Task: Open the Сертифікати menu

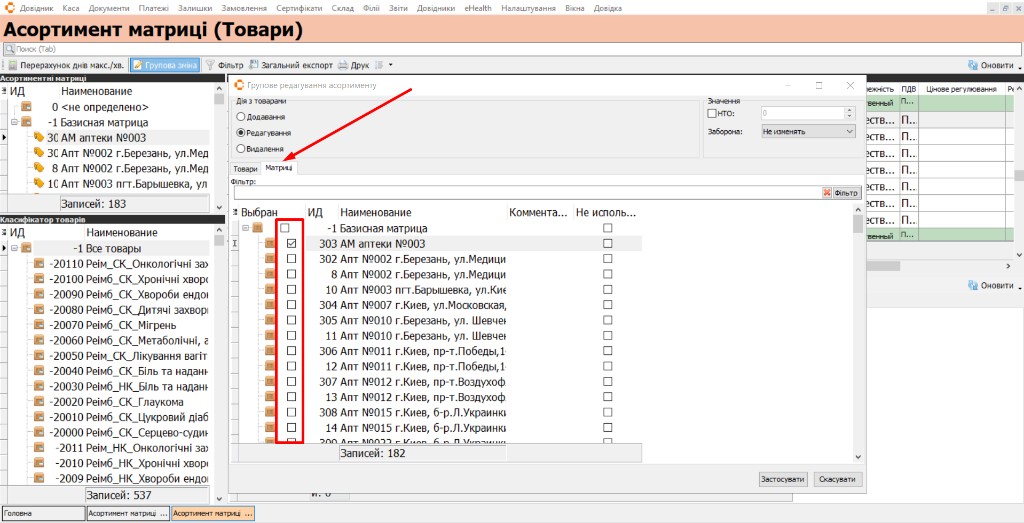Action: pos(299,8)
